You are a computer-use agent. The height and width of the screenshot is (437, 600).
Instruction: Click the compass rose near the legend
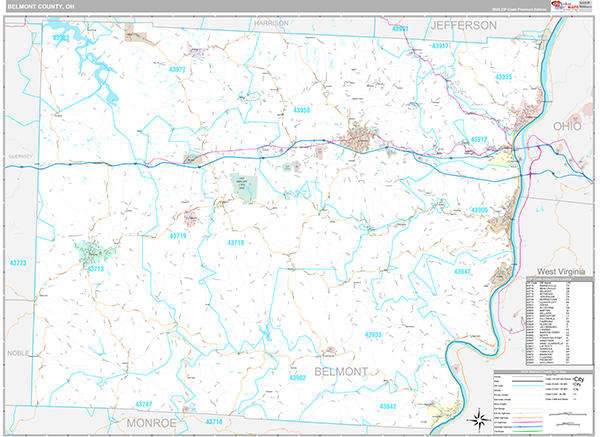[x=478, y=417]
